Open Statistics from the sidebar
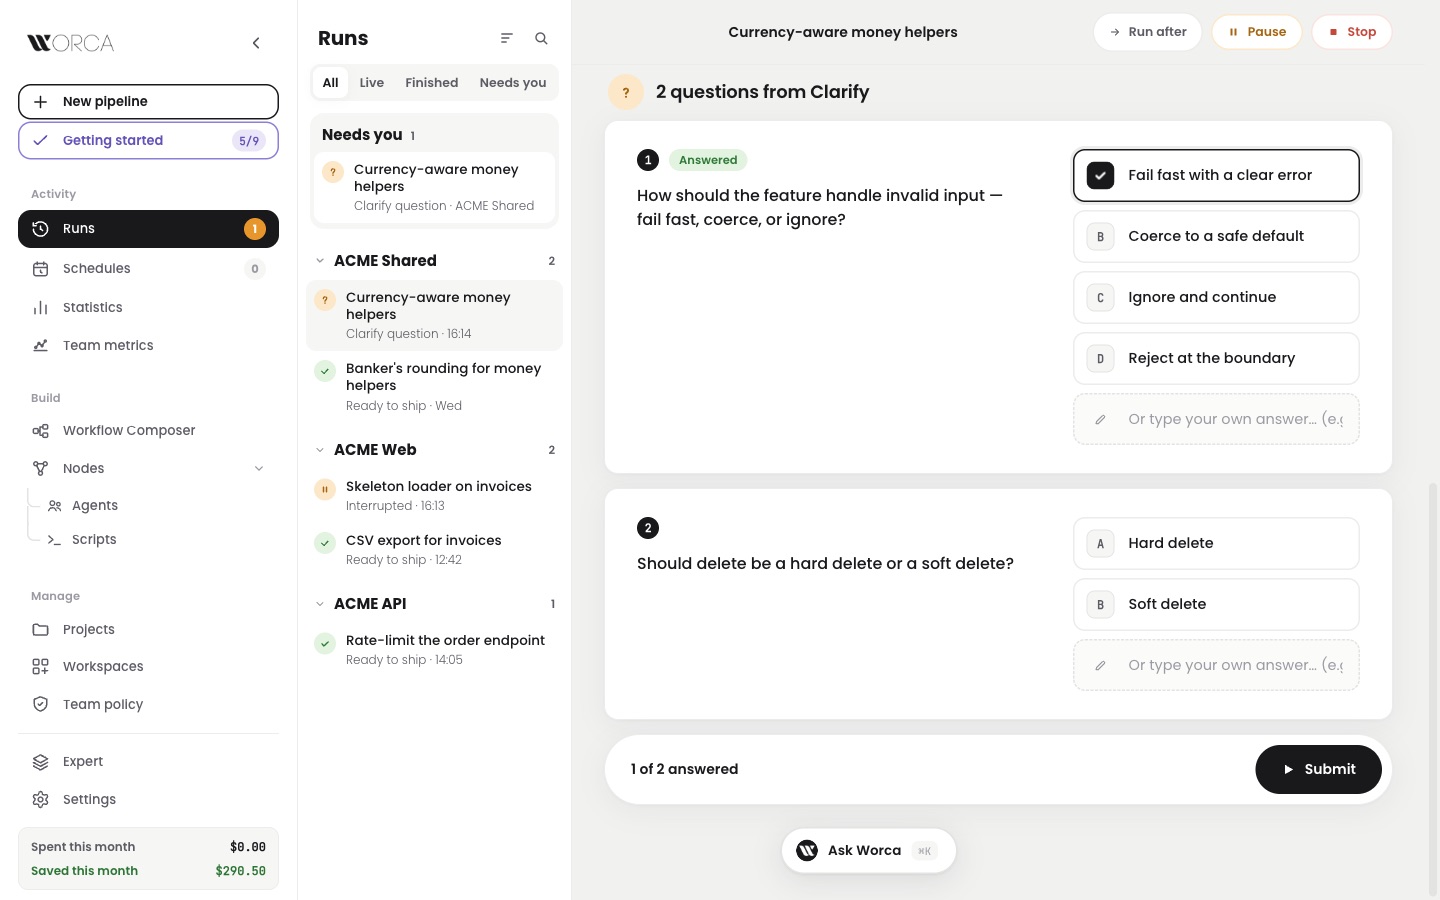 [x=148, y=307]
